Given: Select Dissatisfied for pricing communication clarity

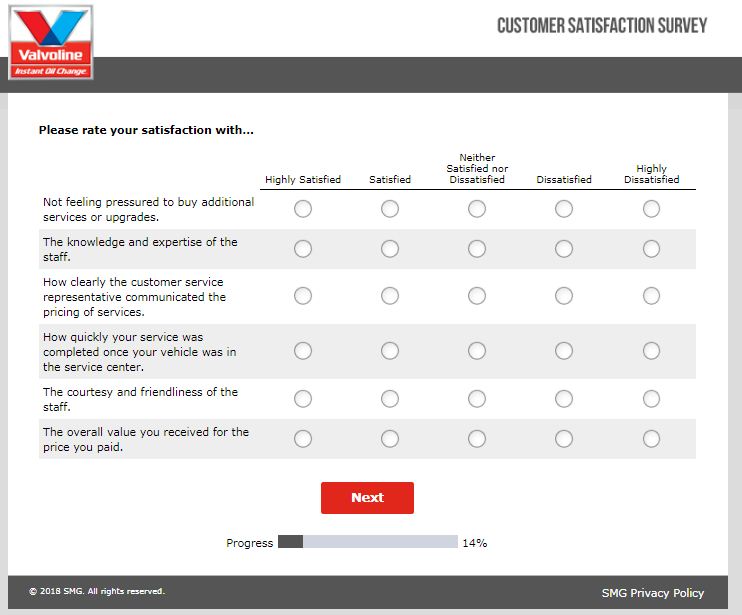Looking at the screenshot, I should pyautogui.click(x=564, y=296).
